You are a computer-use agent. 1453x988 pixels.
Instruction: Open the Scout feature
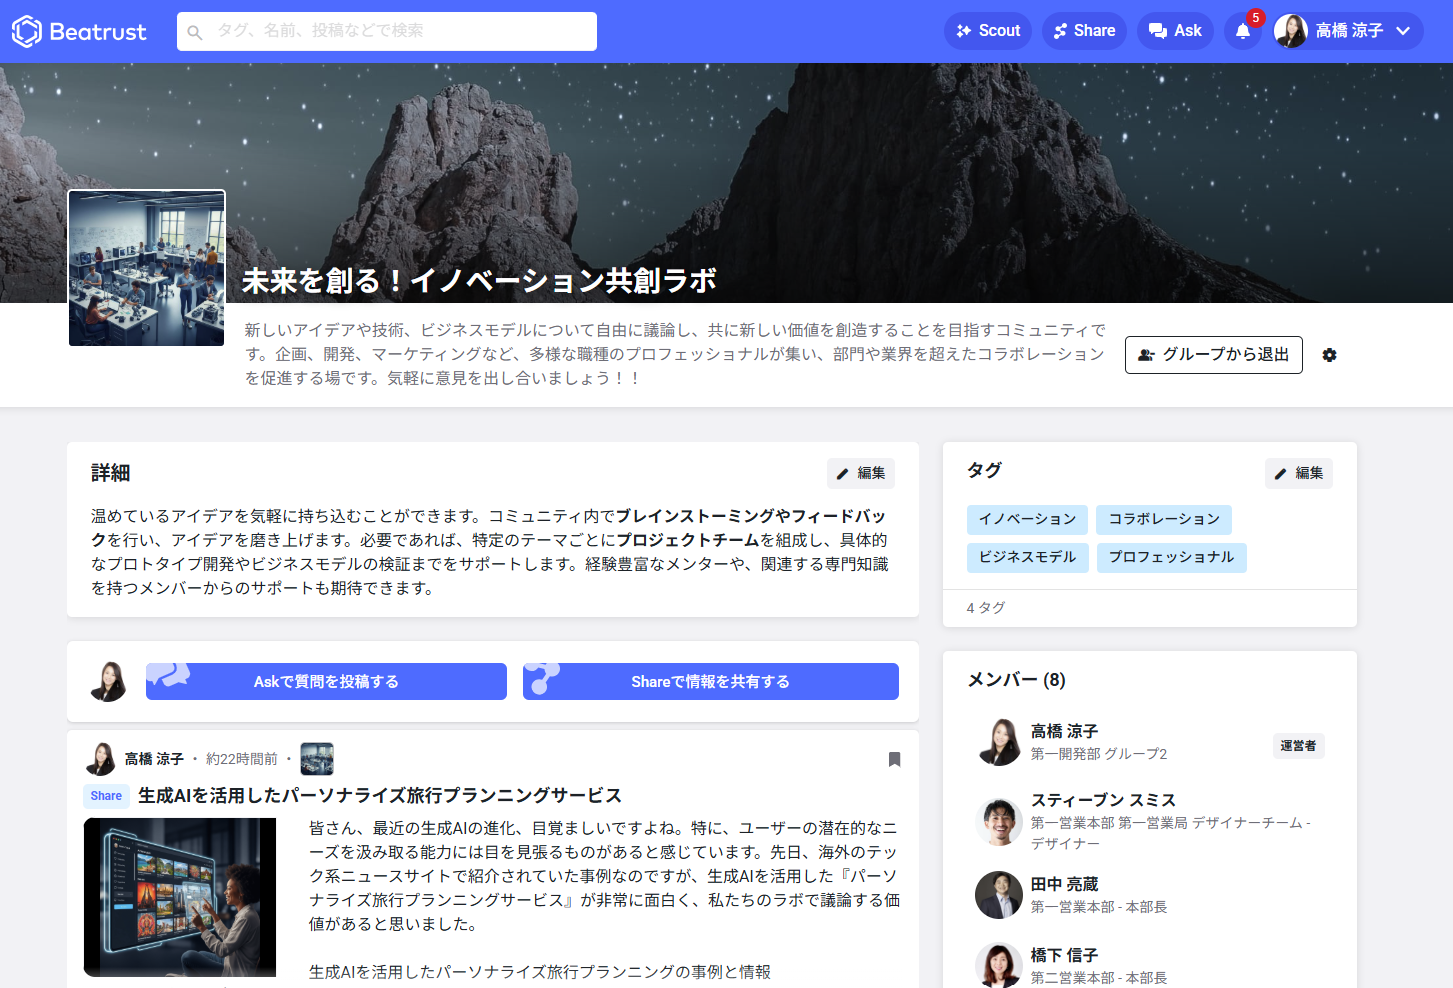click(x=988, y=31)
